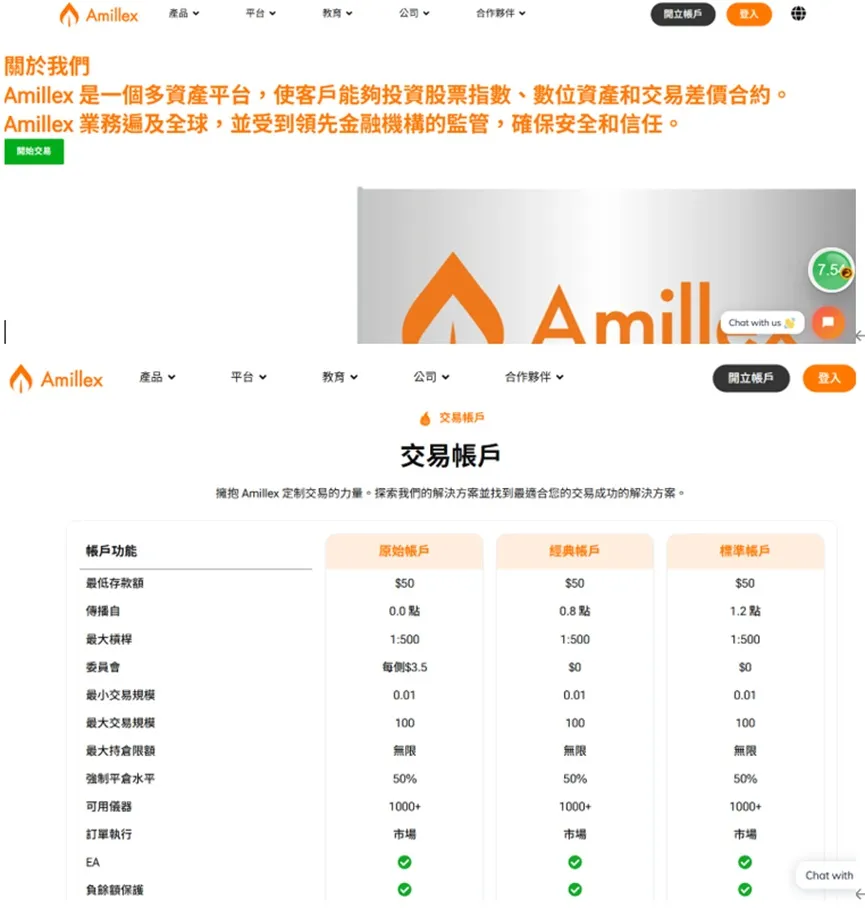Click the Amillex banner image

pos(606,266)
